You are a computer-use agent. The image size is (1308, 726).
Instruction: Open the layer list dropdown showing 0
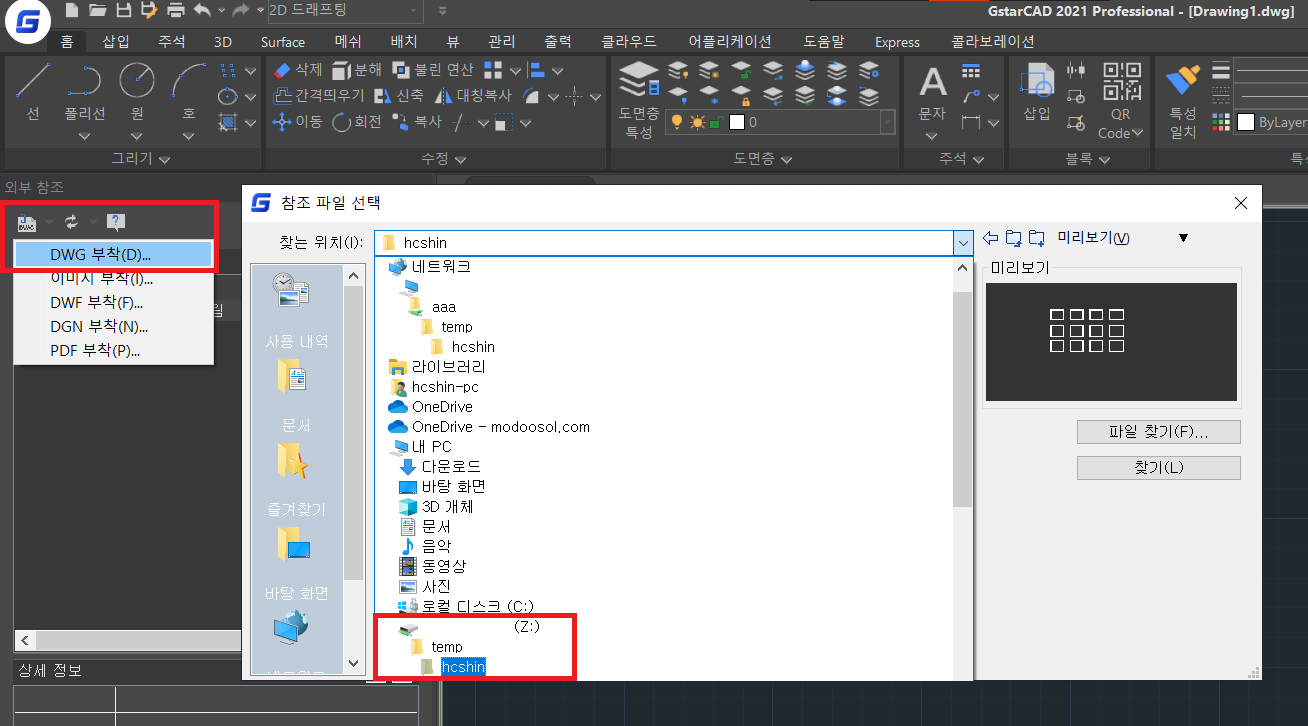click(886, 122)
